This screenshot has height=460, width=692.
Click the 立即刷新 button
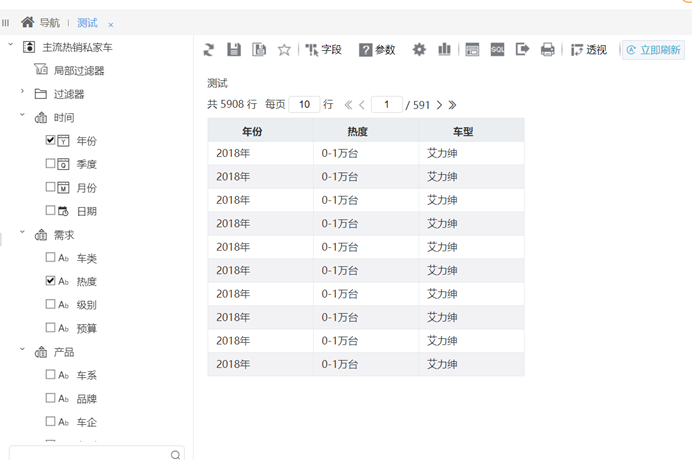click(653, 50)
